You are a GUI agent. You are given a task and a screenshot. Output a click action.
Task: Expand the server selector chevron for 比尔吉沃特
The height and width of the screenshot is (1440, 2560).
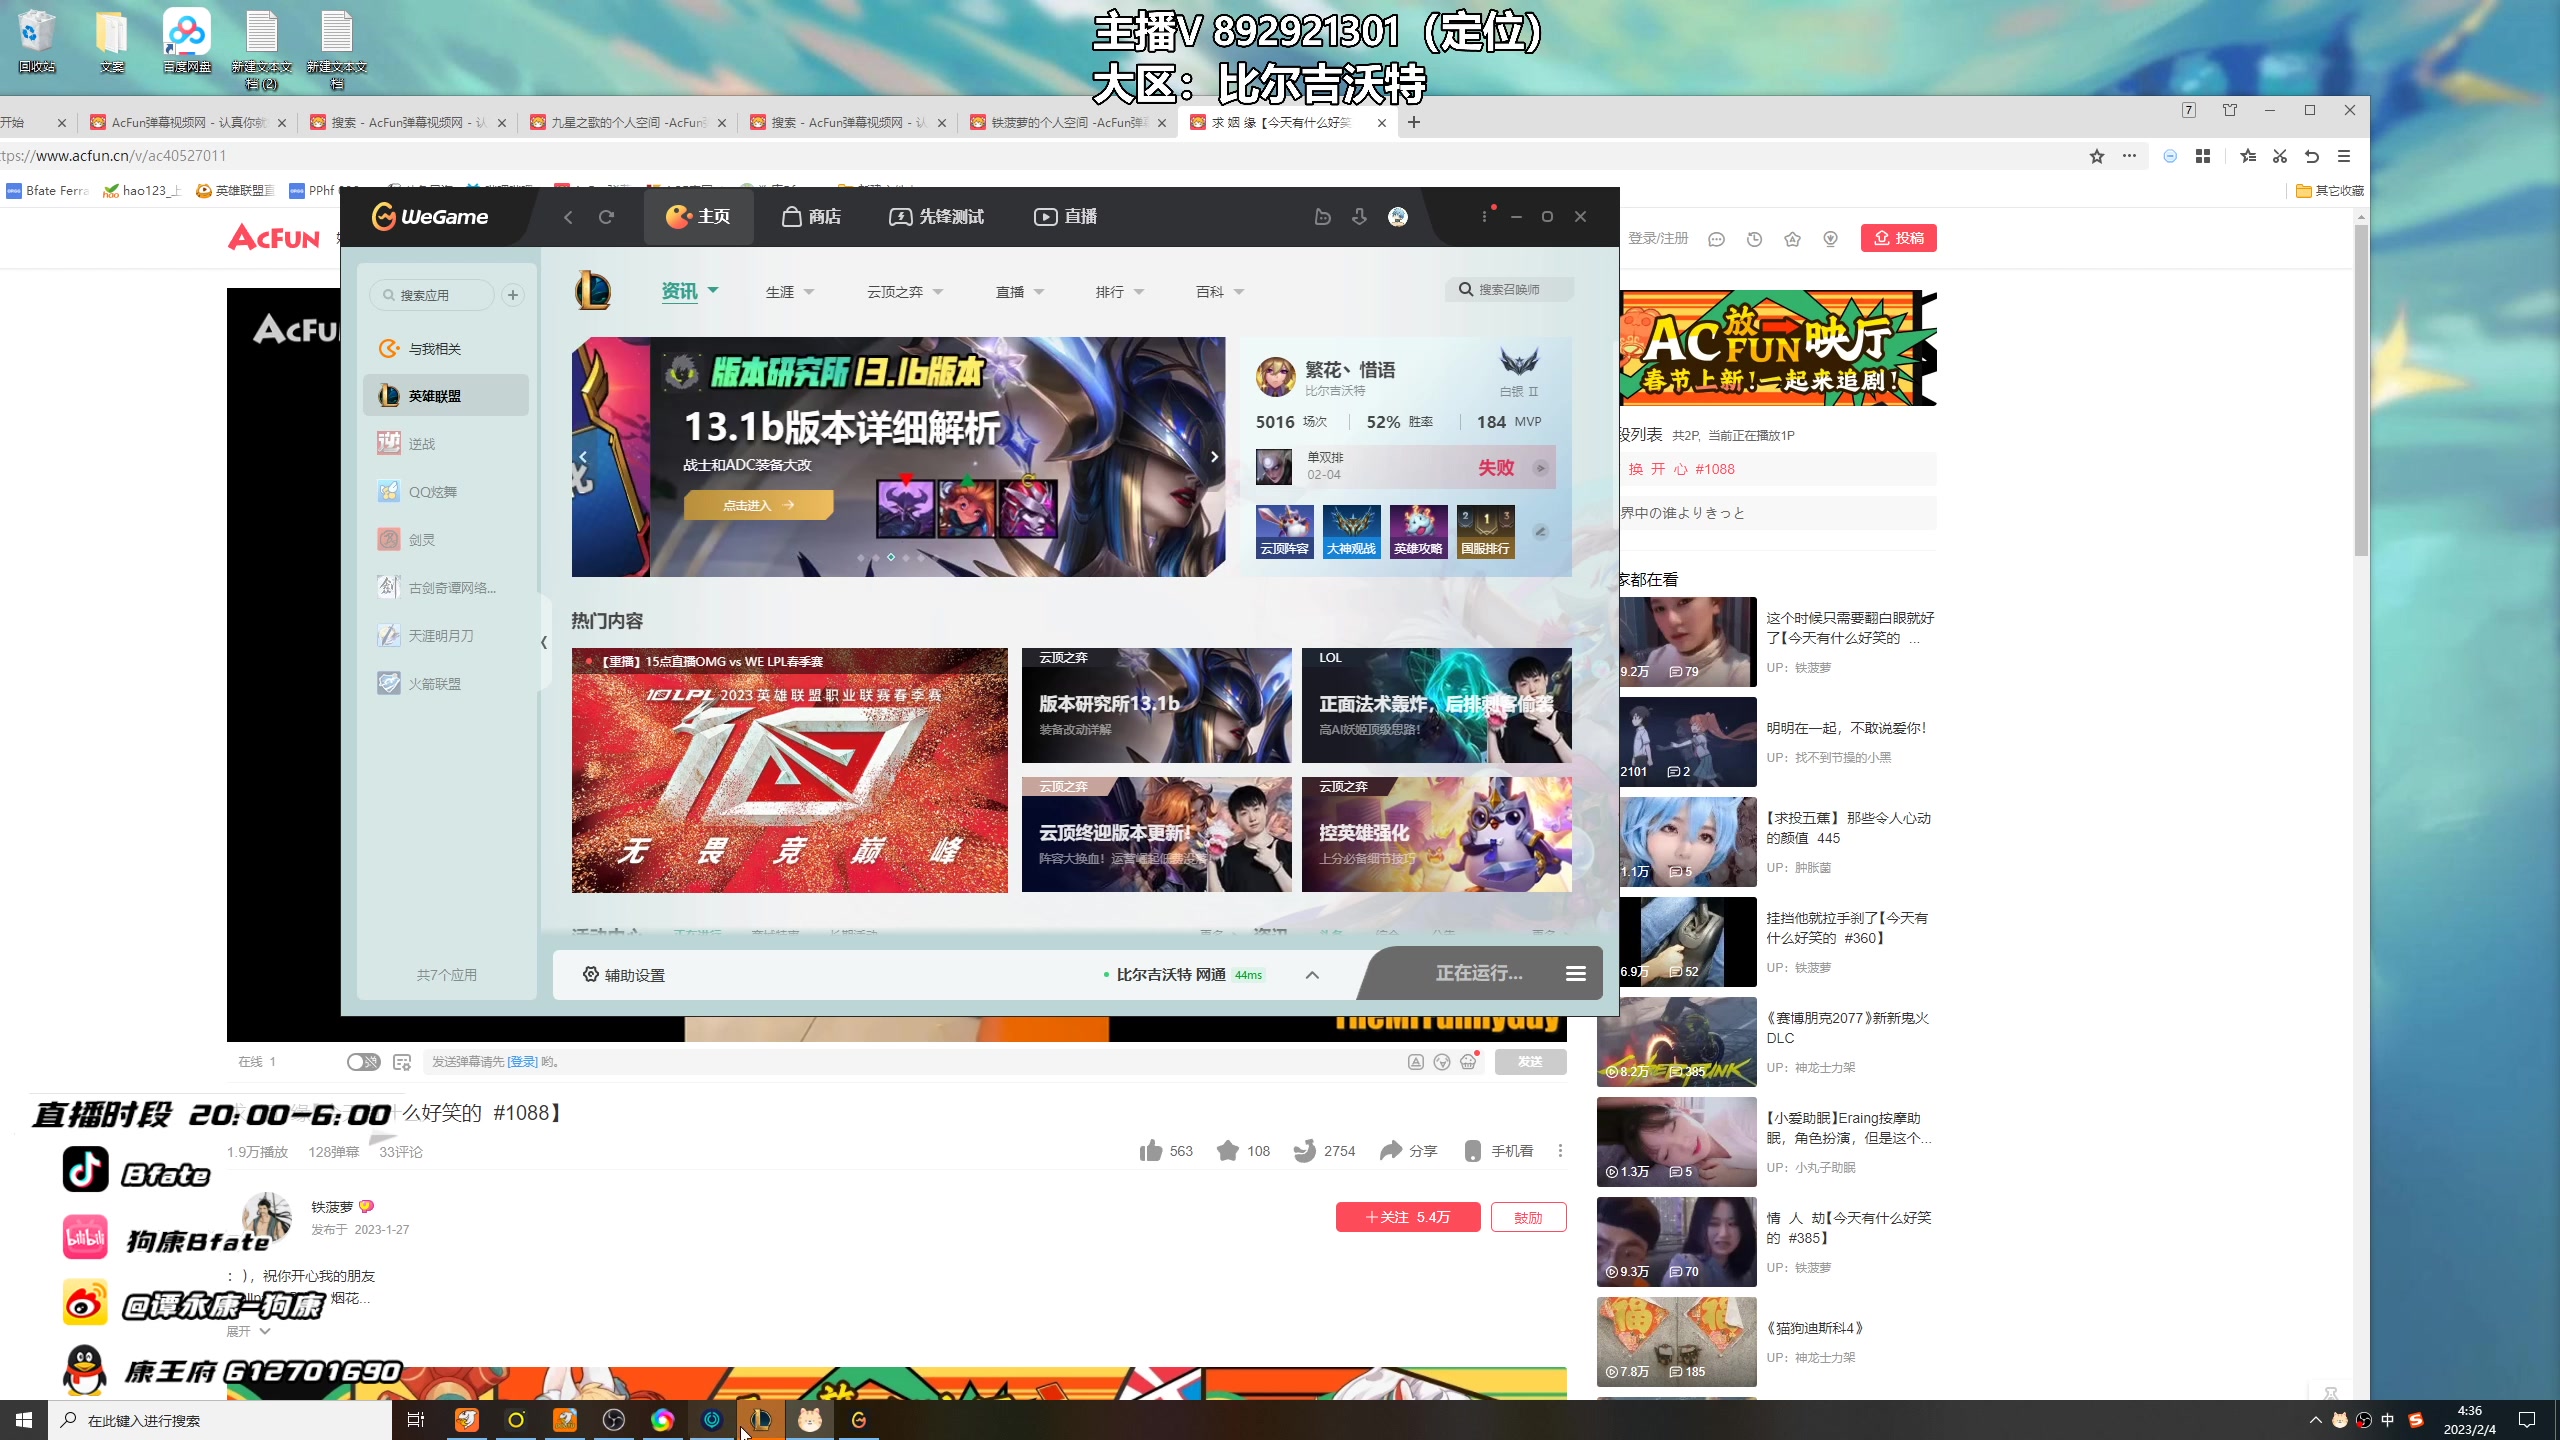1312,975
